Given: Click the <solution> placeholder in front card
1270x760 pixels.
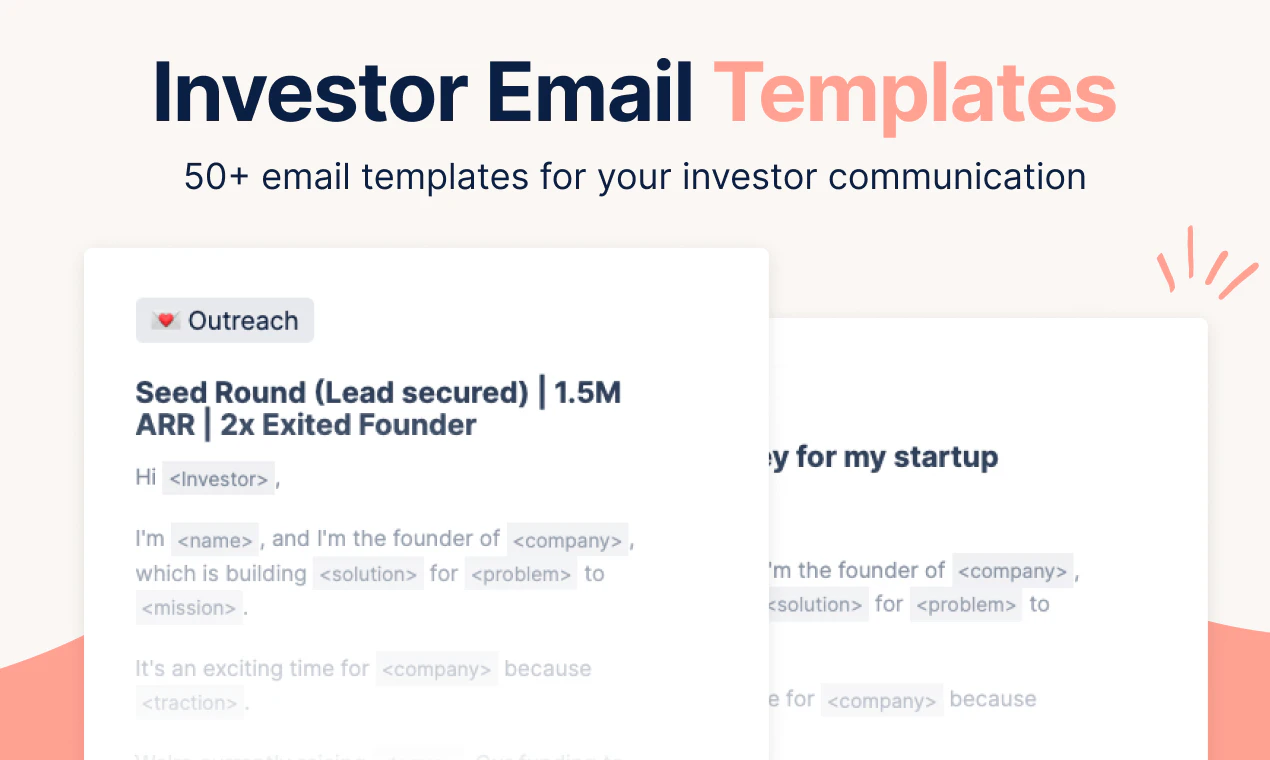Looking at the screenshot, I should pyautogui.click(x=368, y=574).
